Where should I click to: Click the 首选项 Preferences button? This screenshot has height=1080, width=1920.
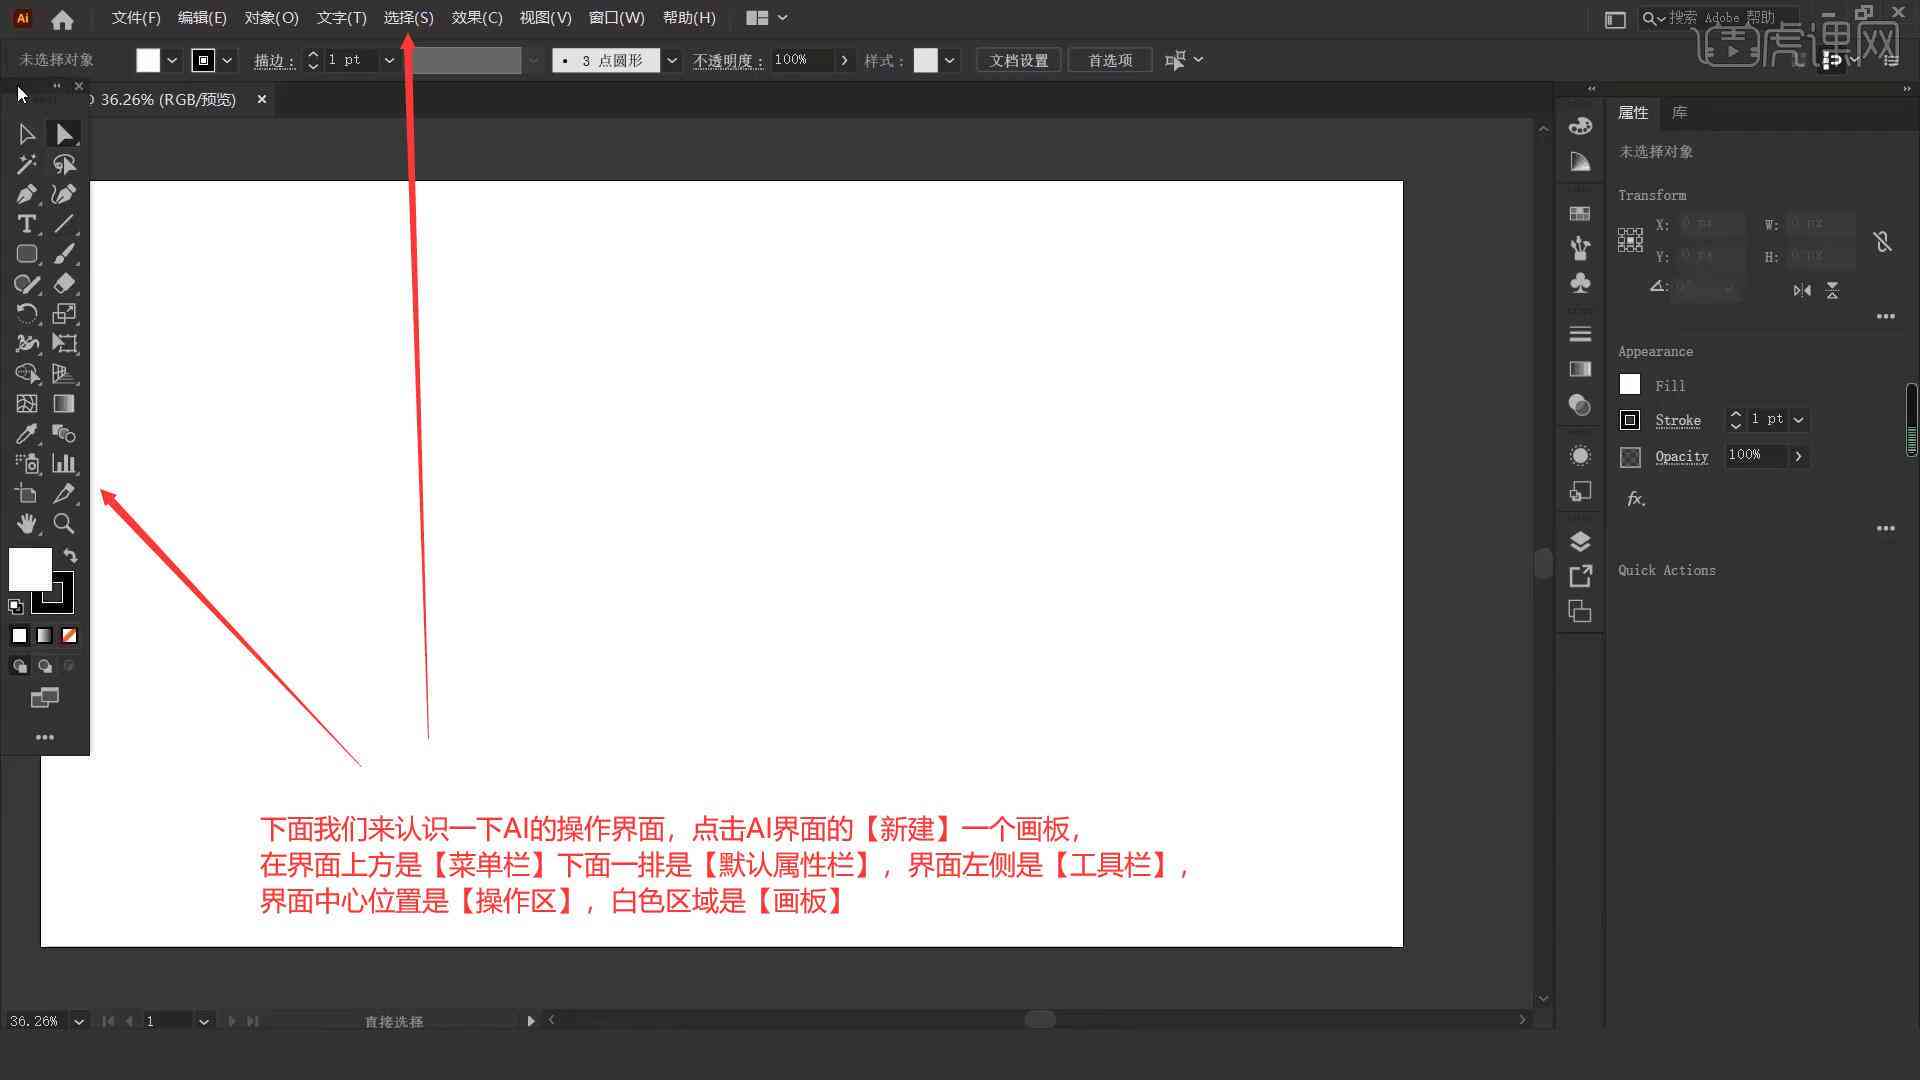(1109, 59)
